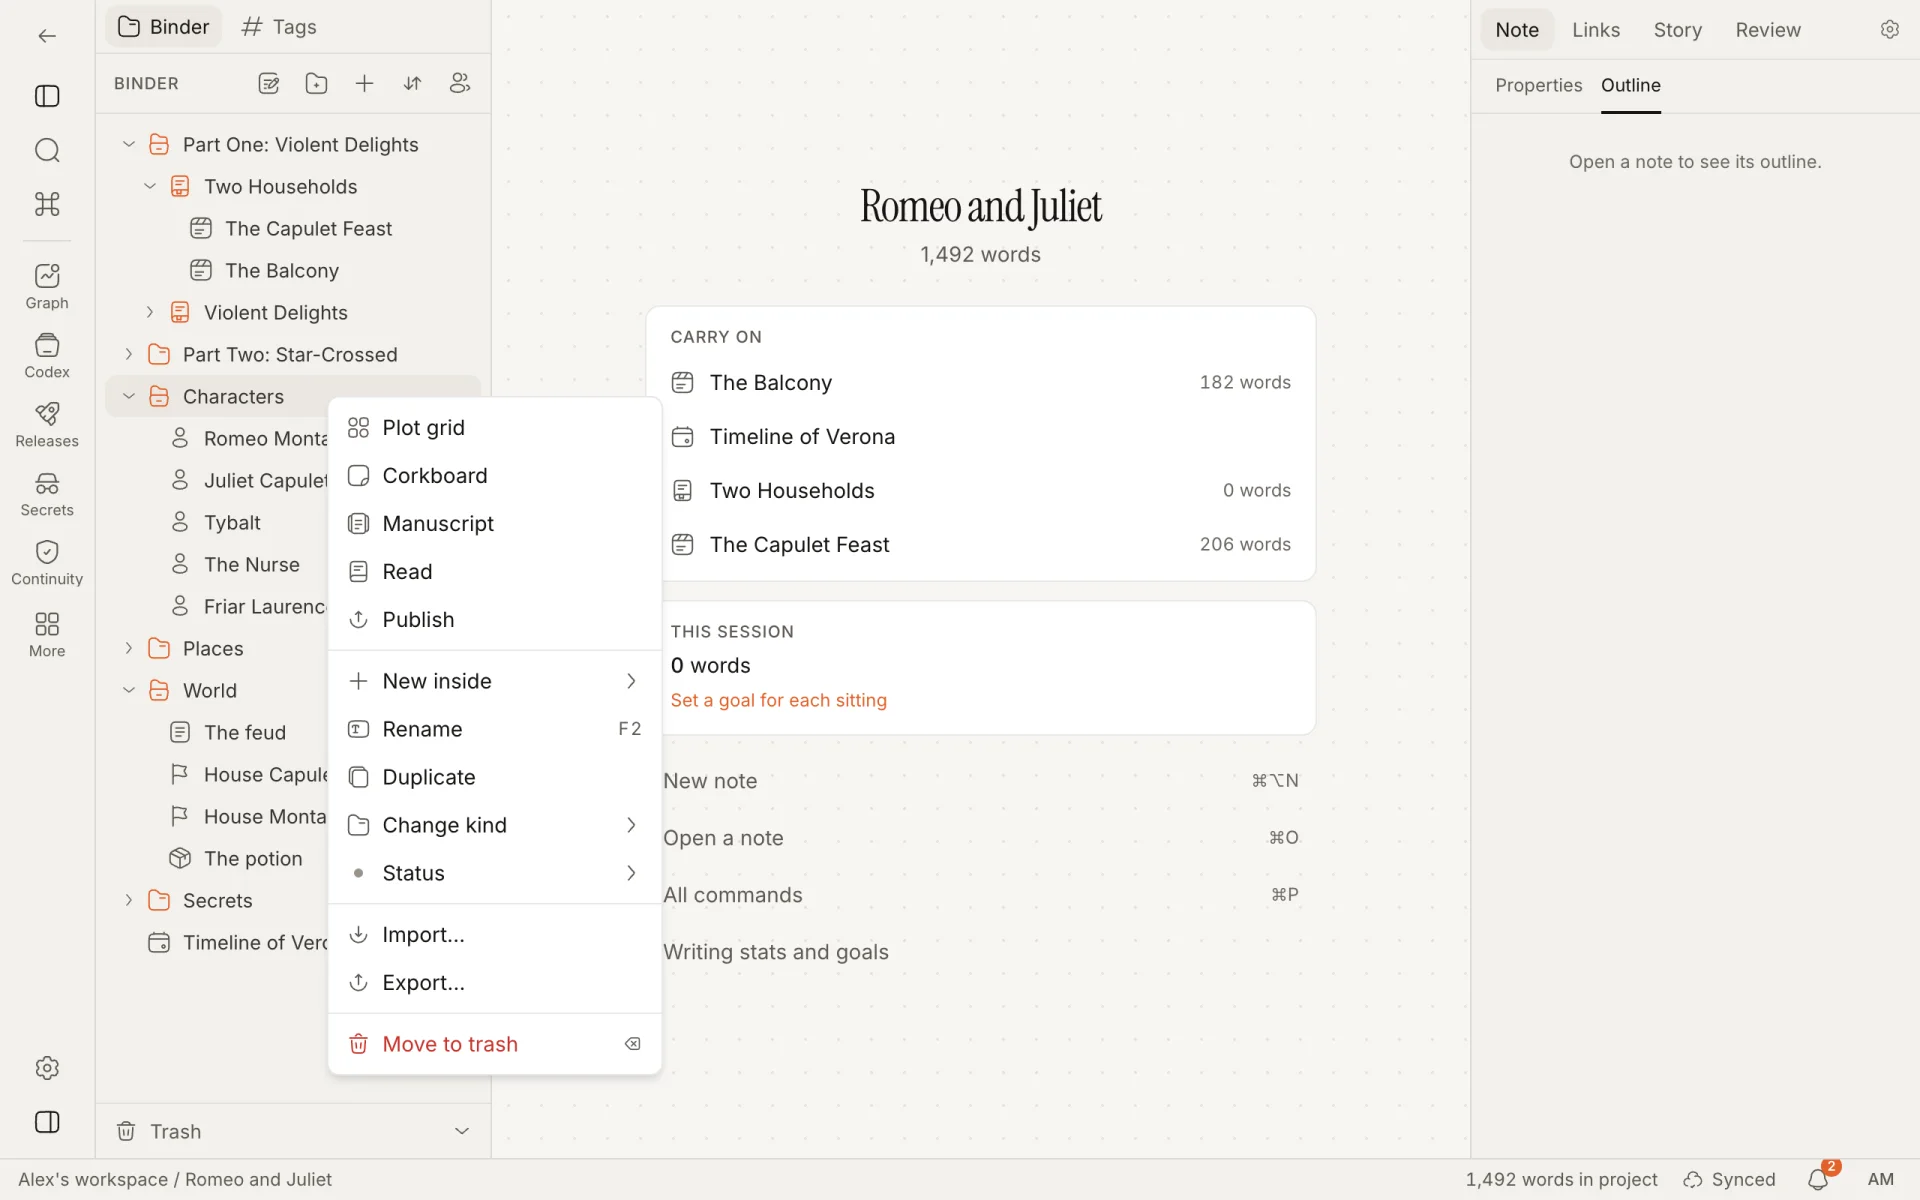
Task: Open inspector settings gear top right
Action: 1889,30
